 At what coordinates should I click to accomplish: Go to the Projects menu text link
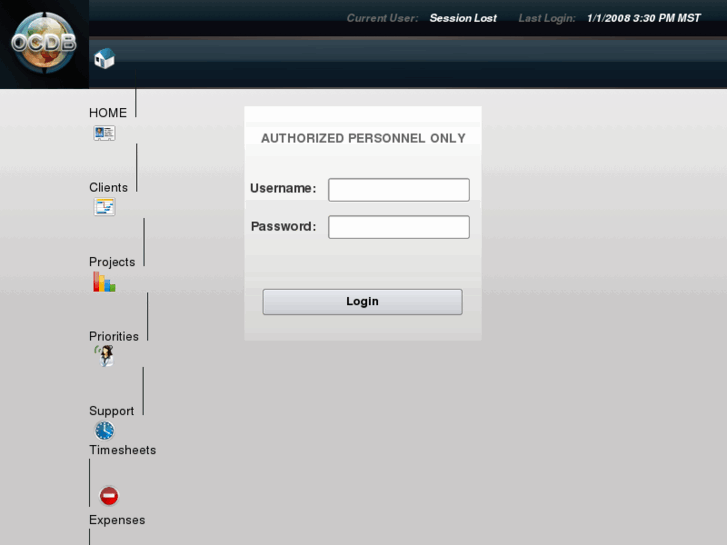pyautogui.click(x=112, y=262)
